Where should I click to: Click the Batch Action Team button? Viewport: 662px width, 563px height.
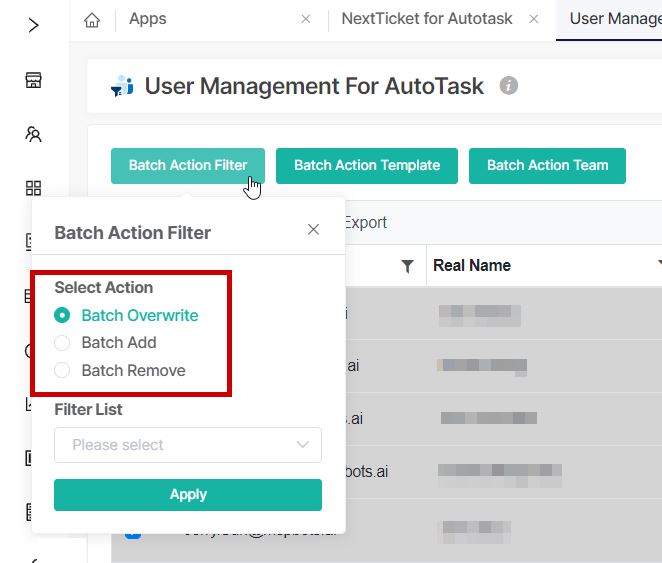point(547,165)
